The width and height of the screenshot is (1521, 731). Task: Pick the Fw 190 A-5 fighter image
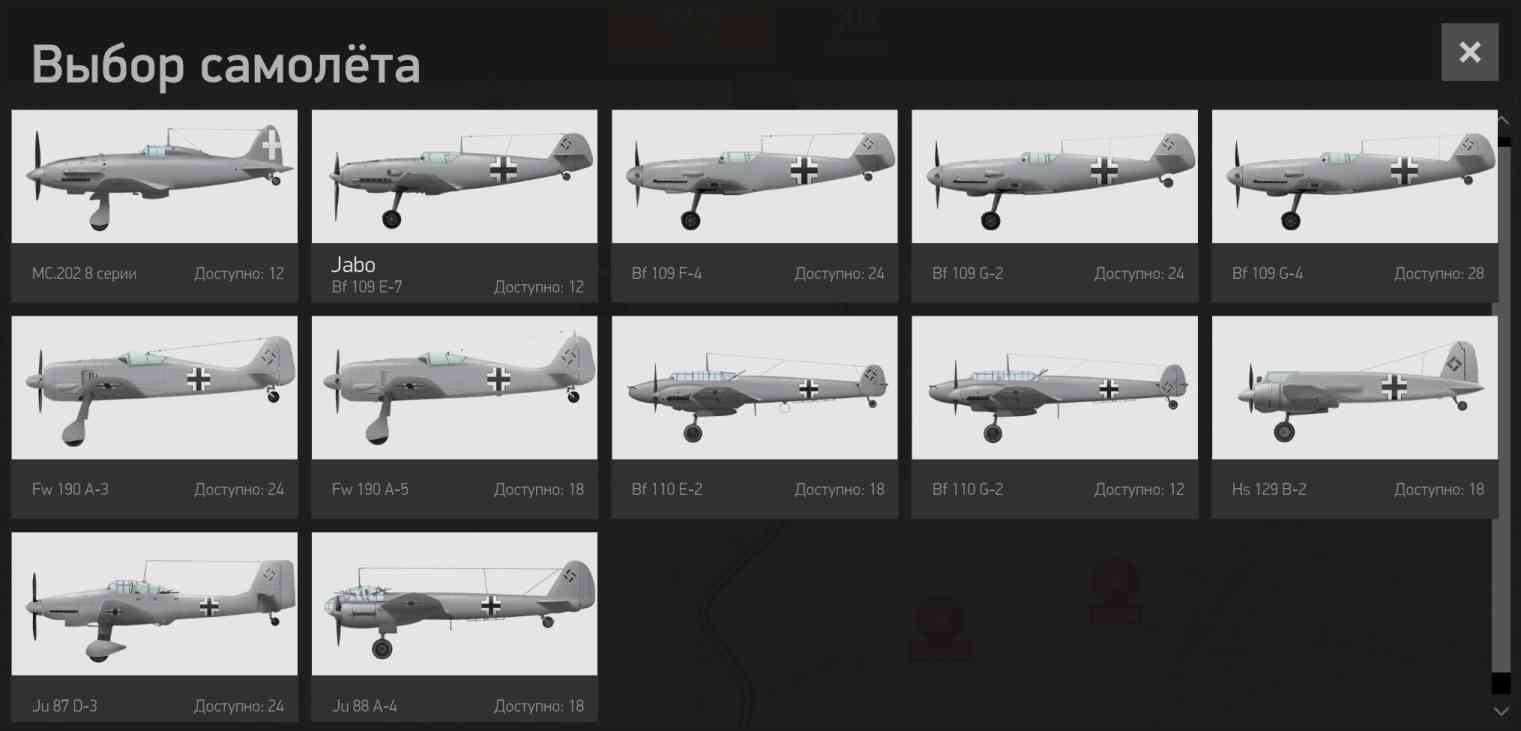coord(455,388)
